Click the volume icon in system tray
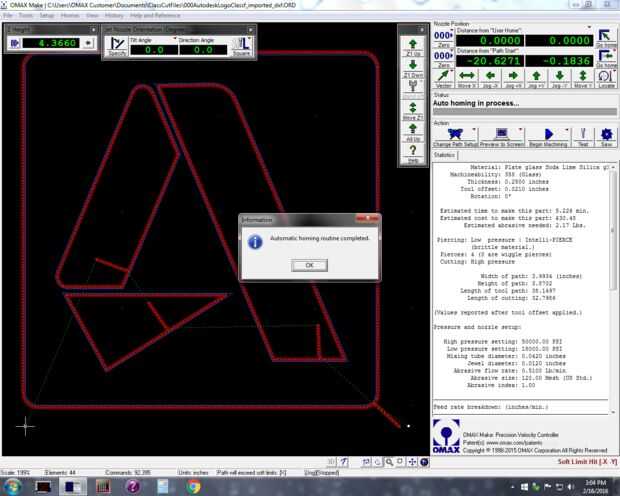Viewport: 620px width, 496px height. tap(571, 487)
